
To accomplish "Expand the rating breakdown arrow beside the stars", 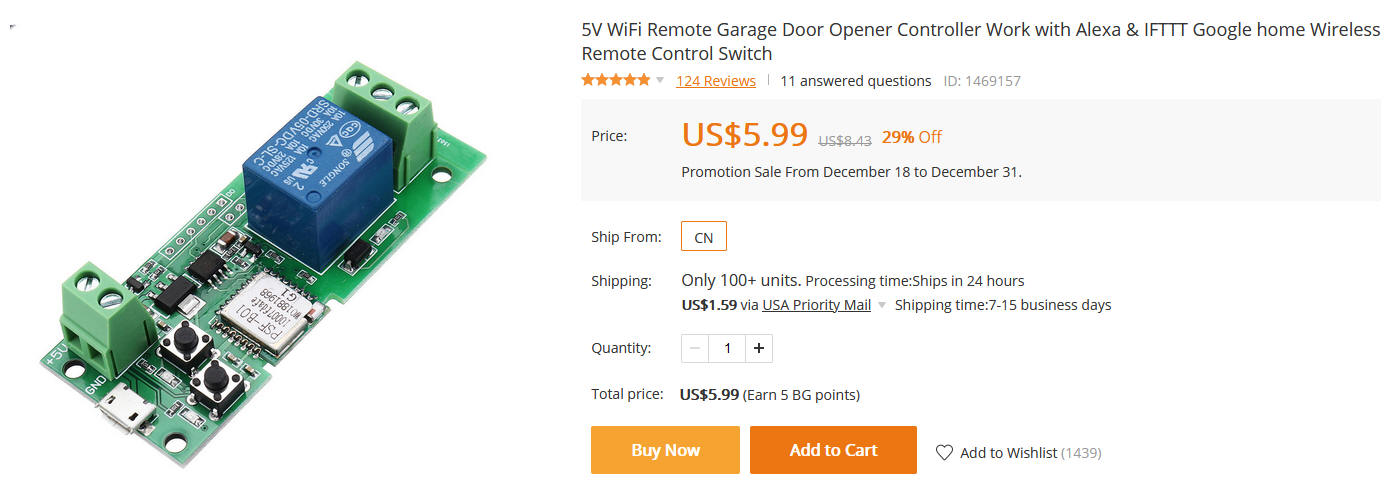I will click(660, 81).
